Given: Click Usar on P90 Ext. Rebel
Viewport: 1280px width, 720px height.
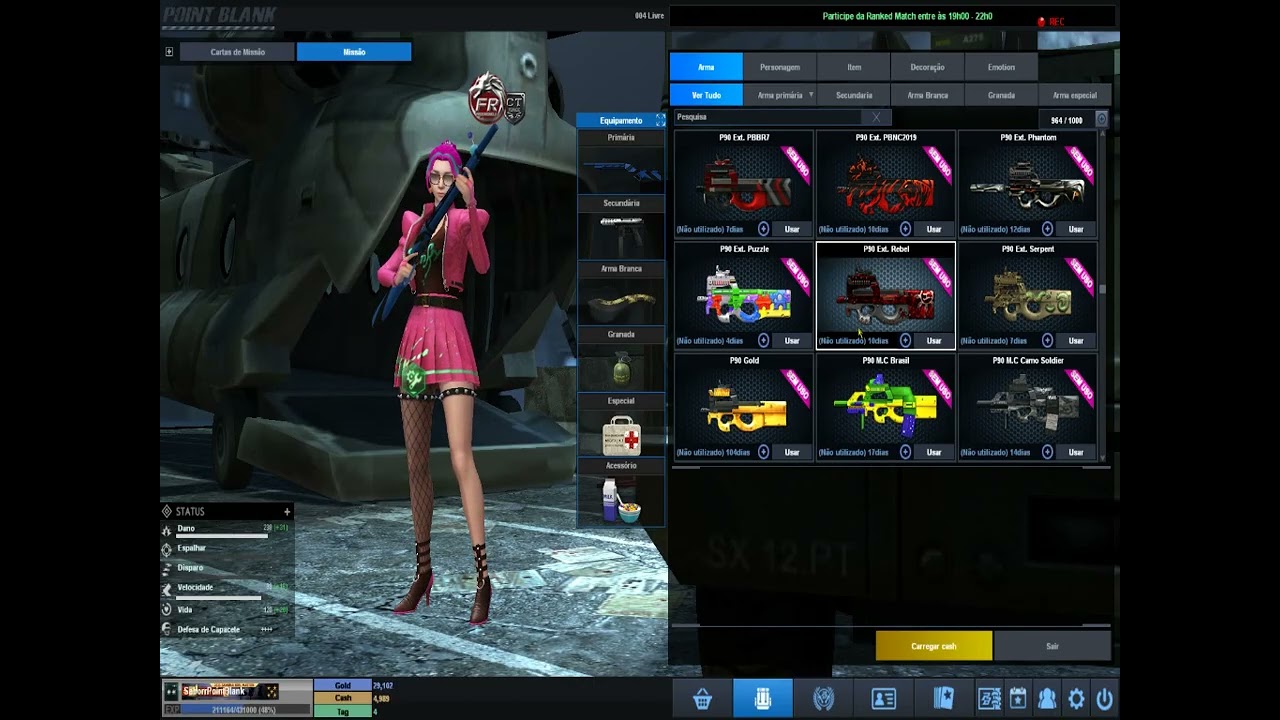Looking at the screenshot, I should click(x=934, y=341).
